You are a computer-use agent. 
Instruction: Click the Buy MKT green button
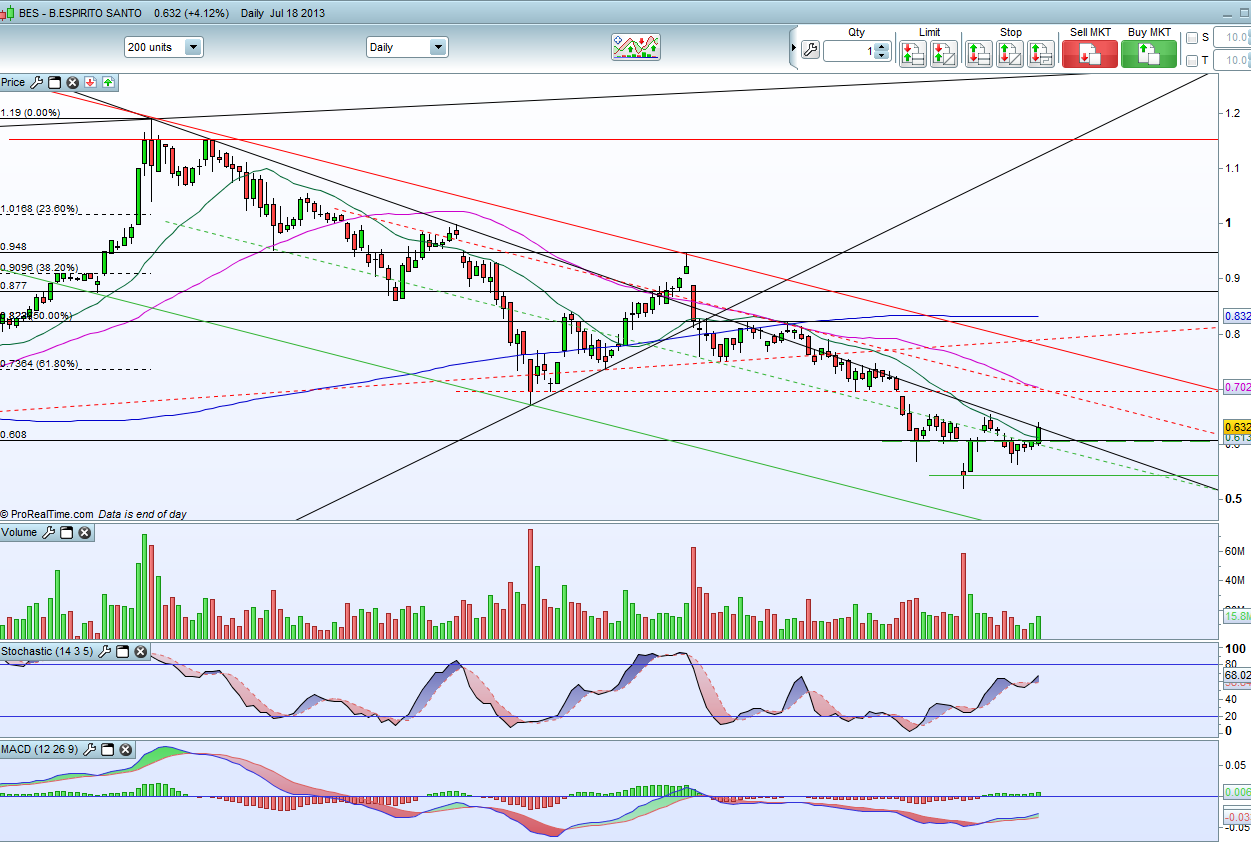pos(1149,54)
